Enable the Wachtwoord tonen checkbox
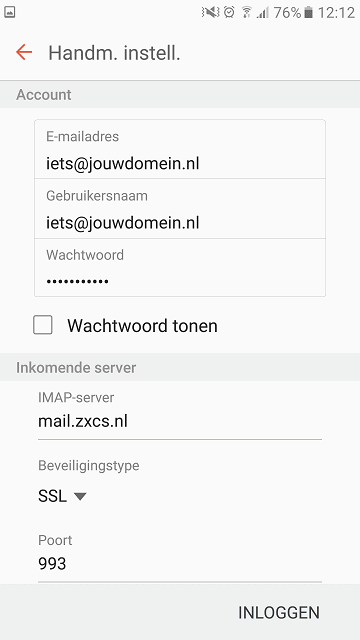 coord(43,325)
